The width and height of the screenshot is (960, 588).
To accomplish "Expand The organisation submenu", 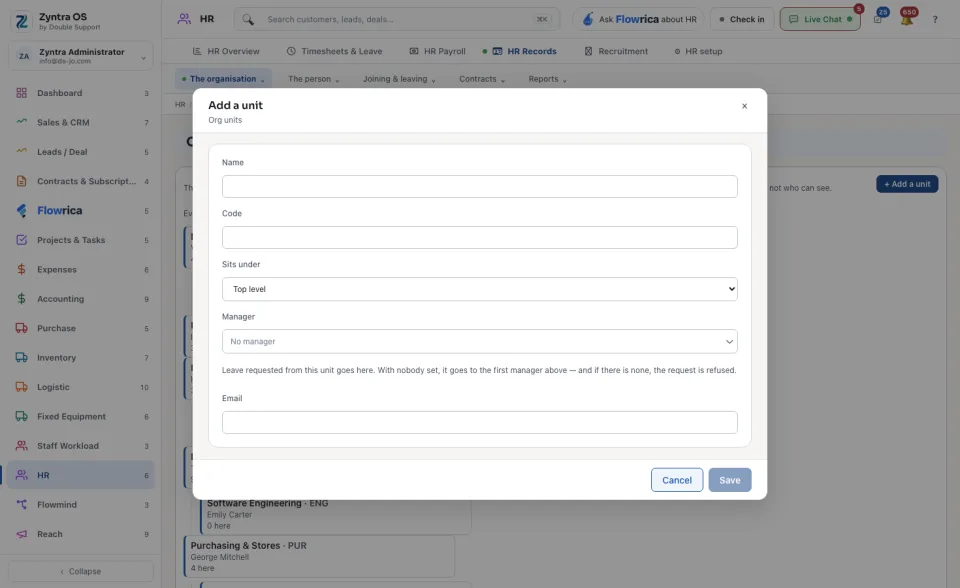I will pos(223,79).
